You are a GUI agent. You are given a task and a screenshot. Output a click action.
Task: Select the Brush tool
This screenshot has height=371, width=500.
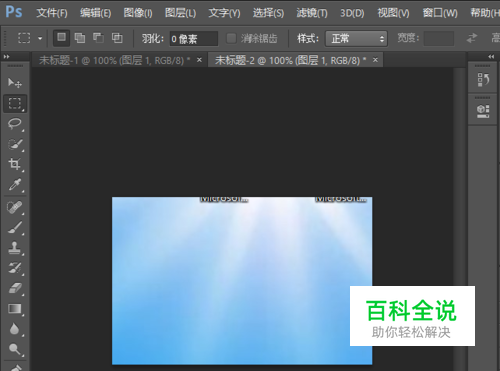15,228
